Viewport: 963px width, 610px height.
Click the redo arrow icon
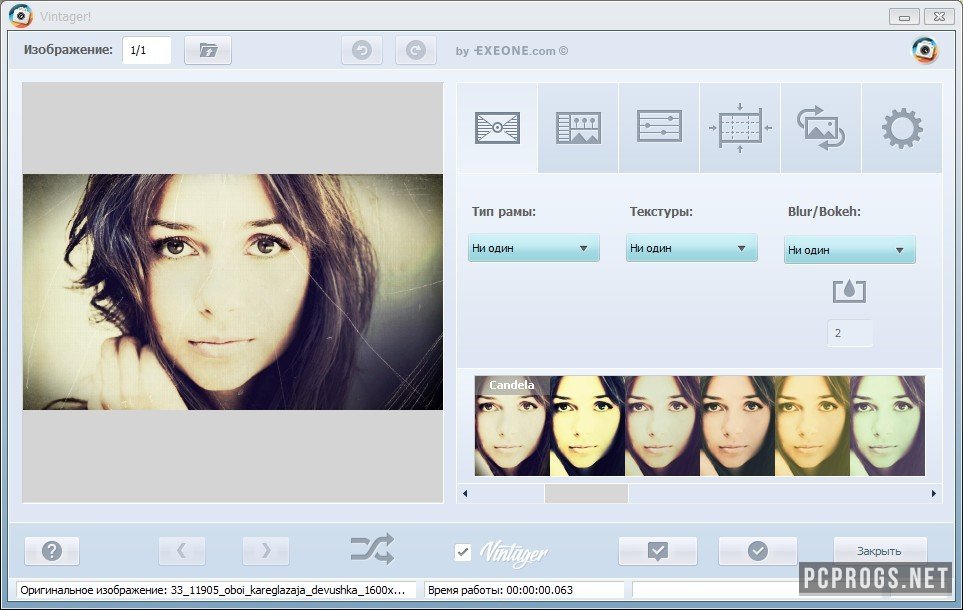click(x=415, y=51)
